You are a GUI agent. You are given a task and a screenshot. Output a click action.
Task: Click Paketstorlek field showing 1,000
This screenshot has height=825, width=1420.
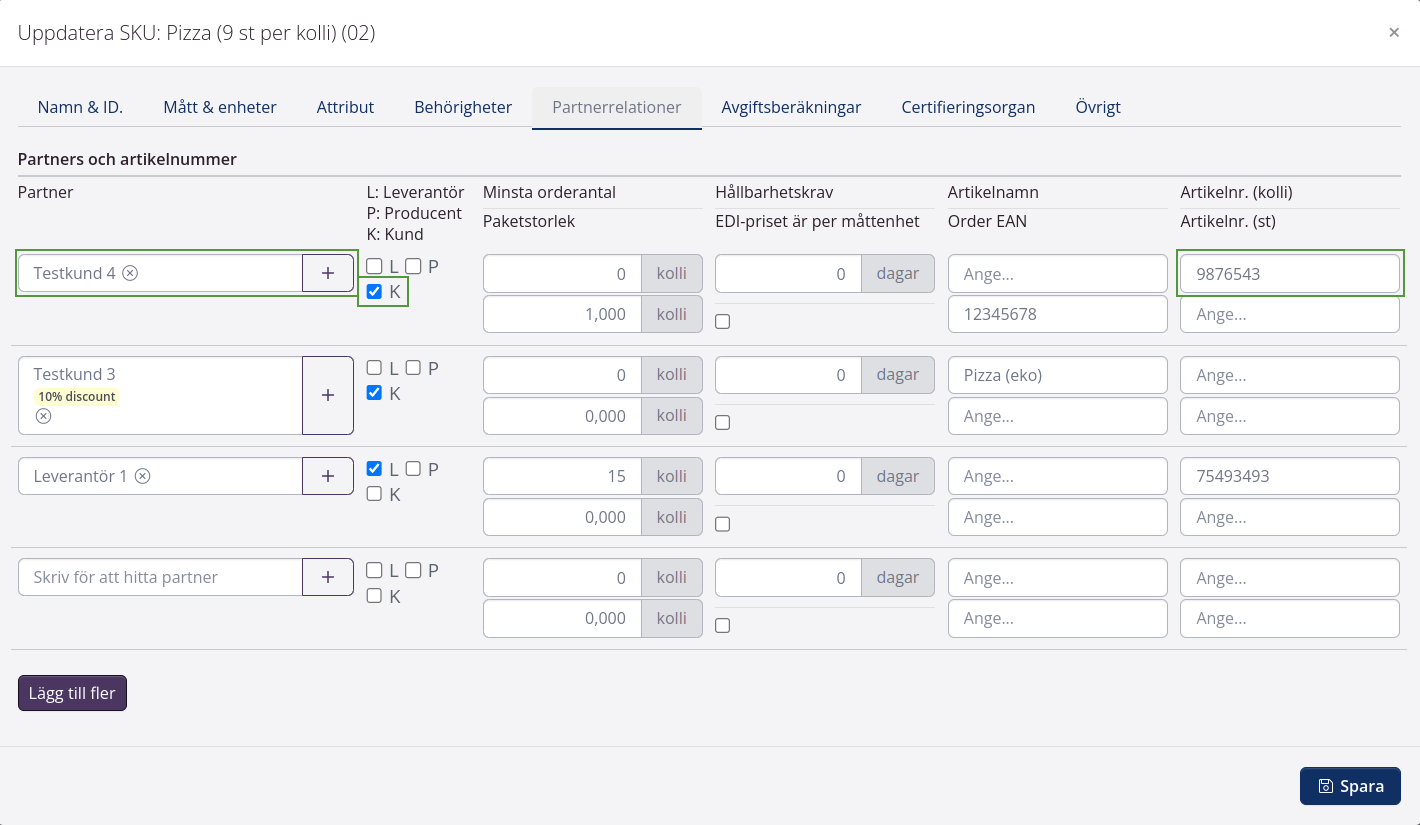562,314
